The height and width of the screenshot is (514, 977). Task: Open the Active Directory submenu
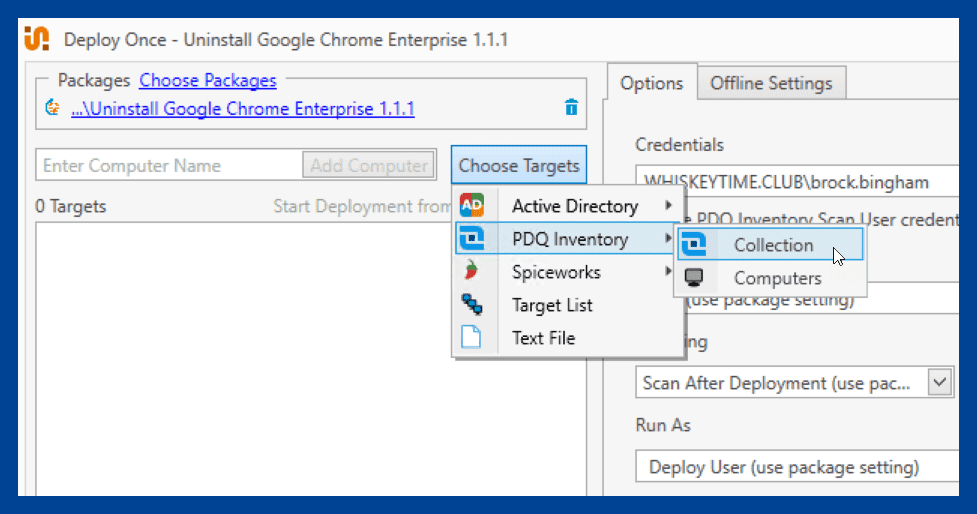point(568,206)
